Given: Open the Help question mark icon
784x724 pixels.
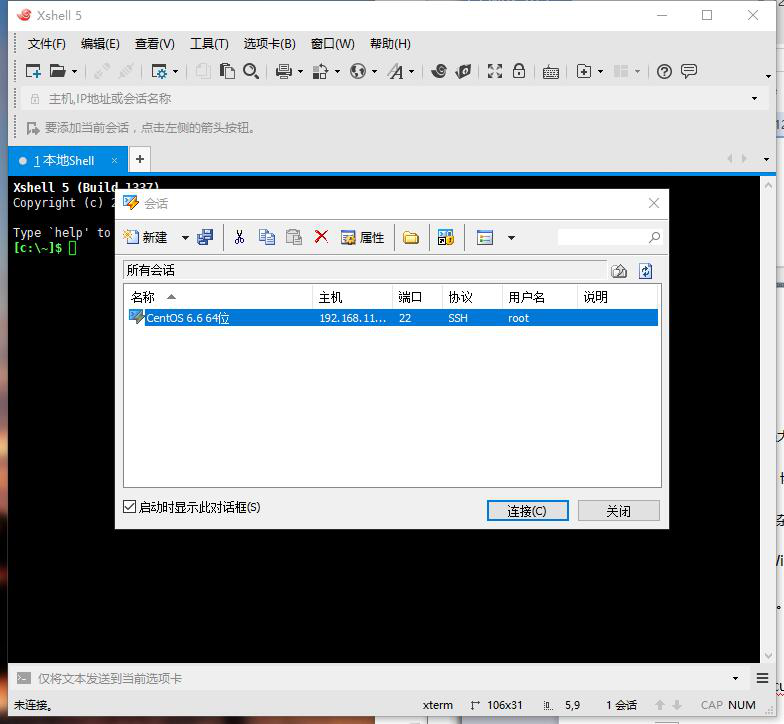Looking at the screenshot, I should coord(664,72).
